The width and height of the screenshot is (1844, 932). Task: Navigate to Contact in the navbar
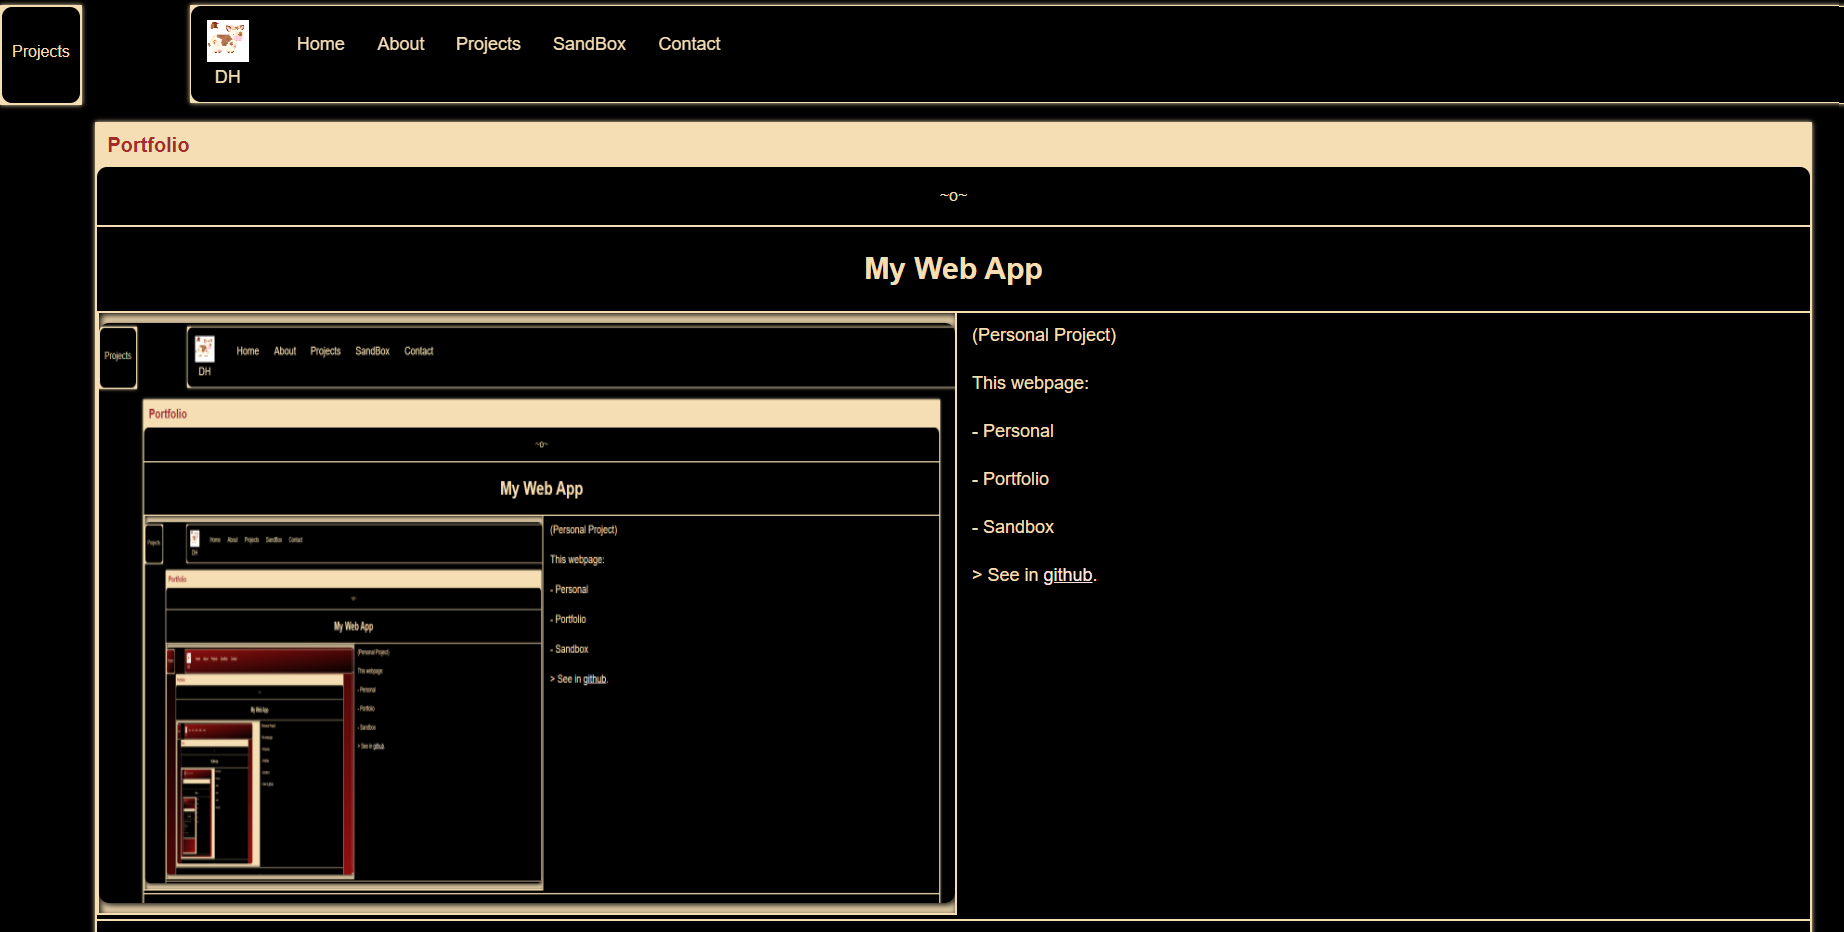689,44
